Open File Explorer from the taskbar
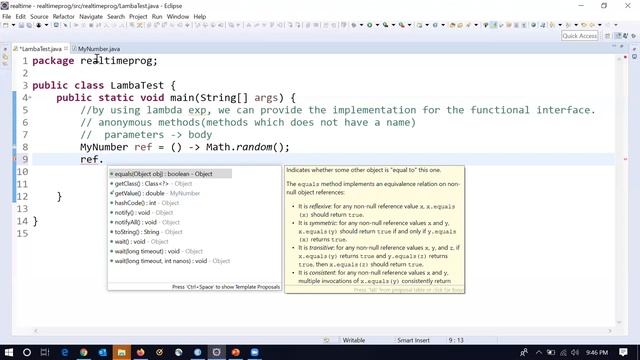This screenshot has height=360, width=640. [x=122, y=352]
